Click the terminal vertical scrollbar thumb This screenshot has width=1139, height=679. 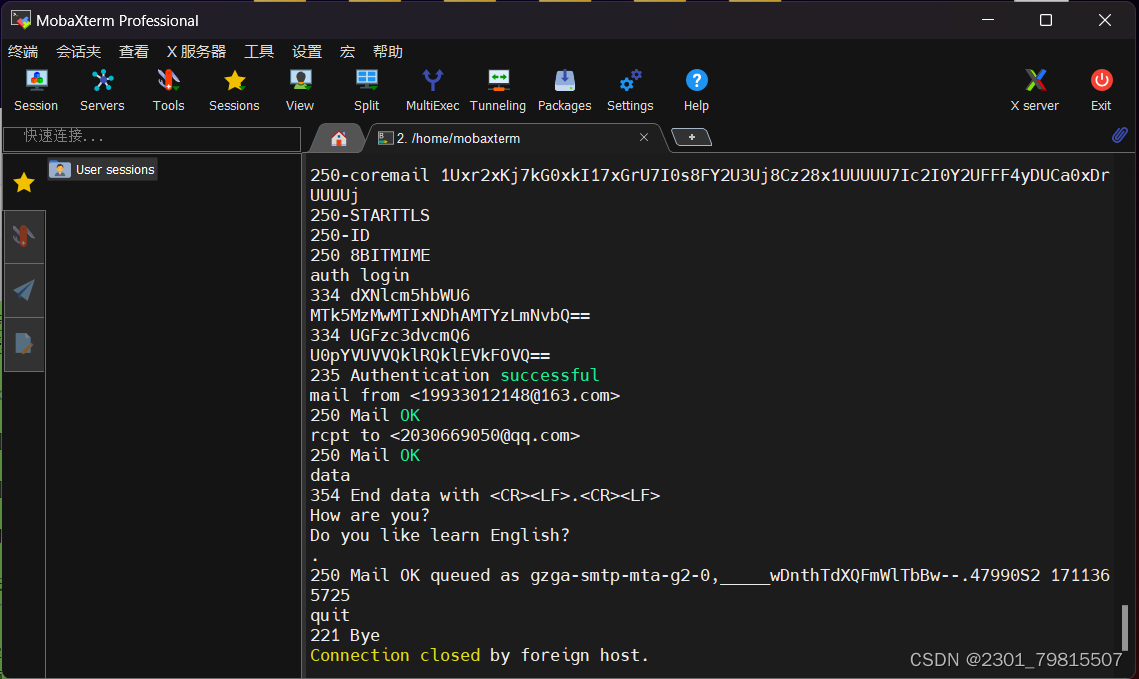coord(1125,627)
